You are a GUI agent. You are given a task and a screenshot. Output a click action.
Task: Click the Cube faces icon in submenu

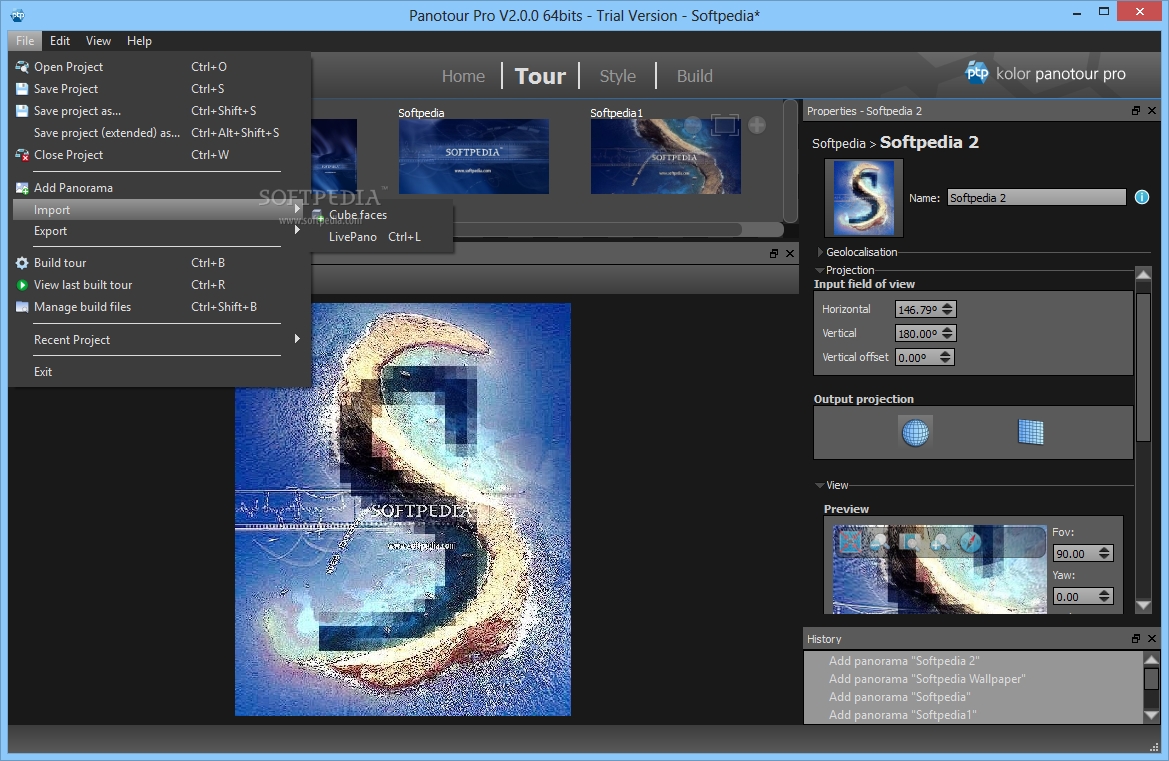pos(318,215)
